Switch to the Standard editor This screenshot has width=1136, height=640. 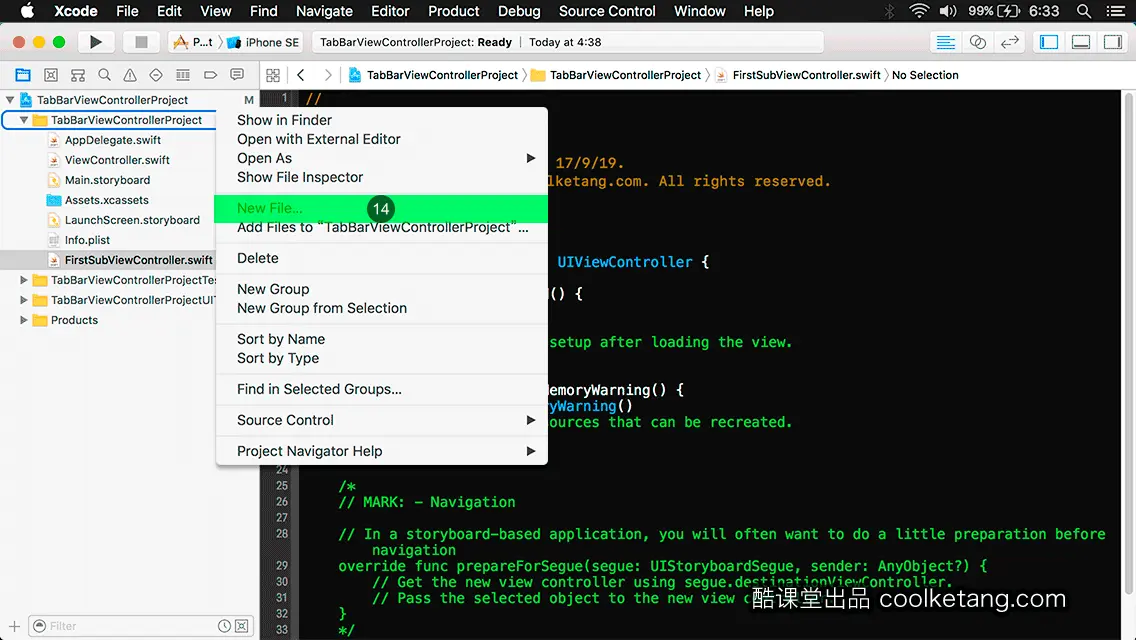click(945, 42)
